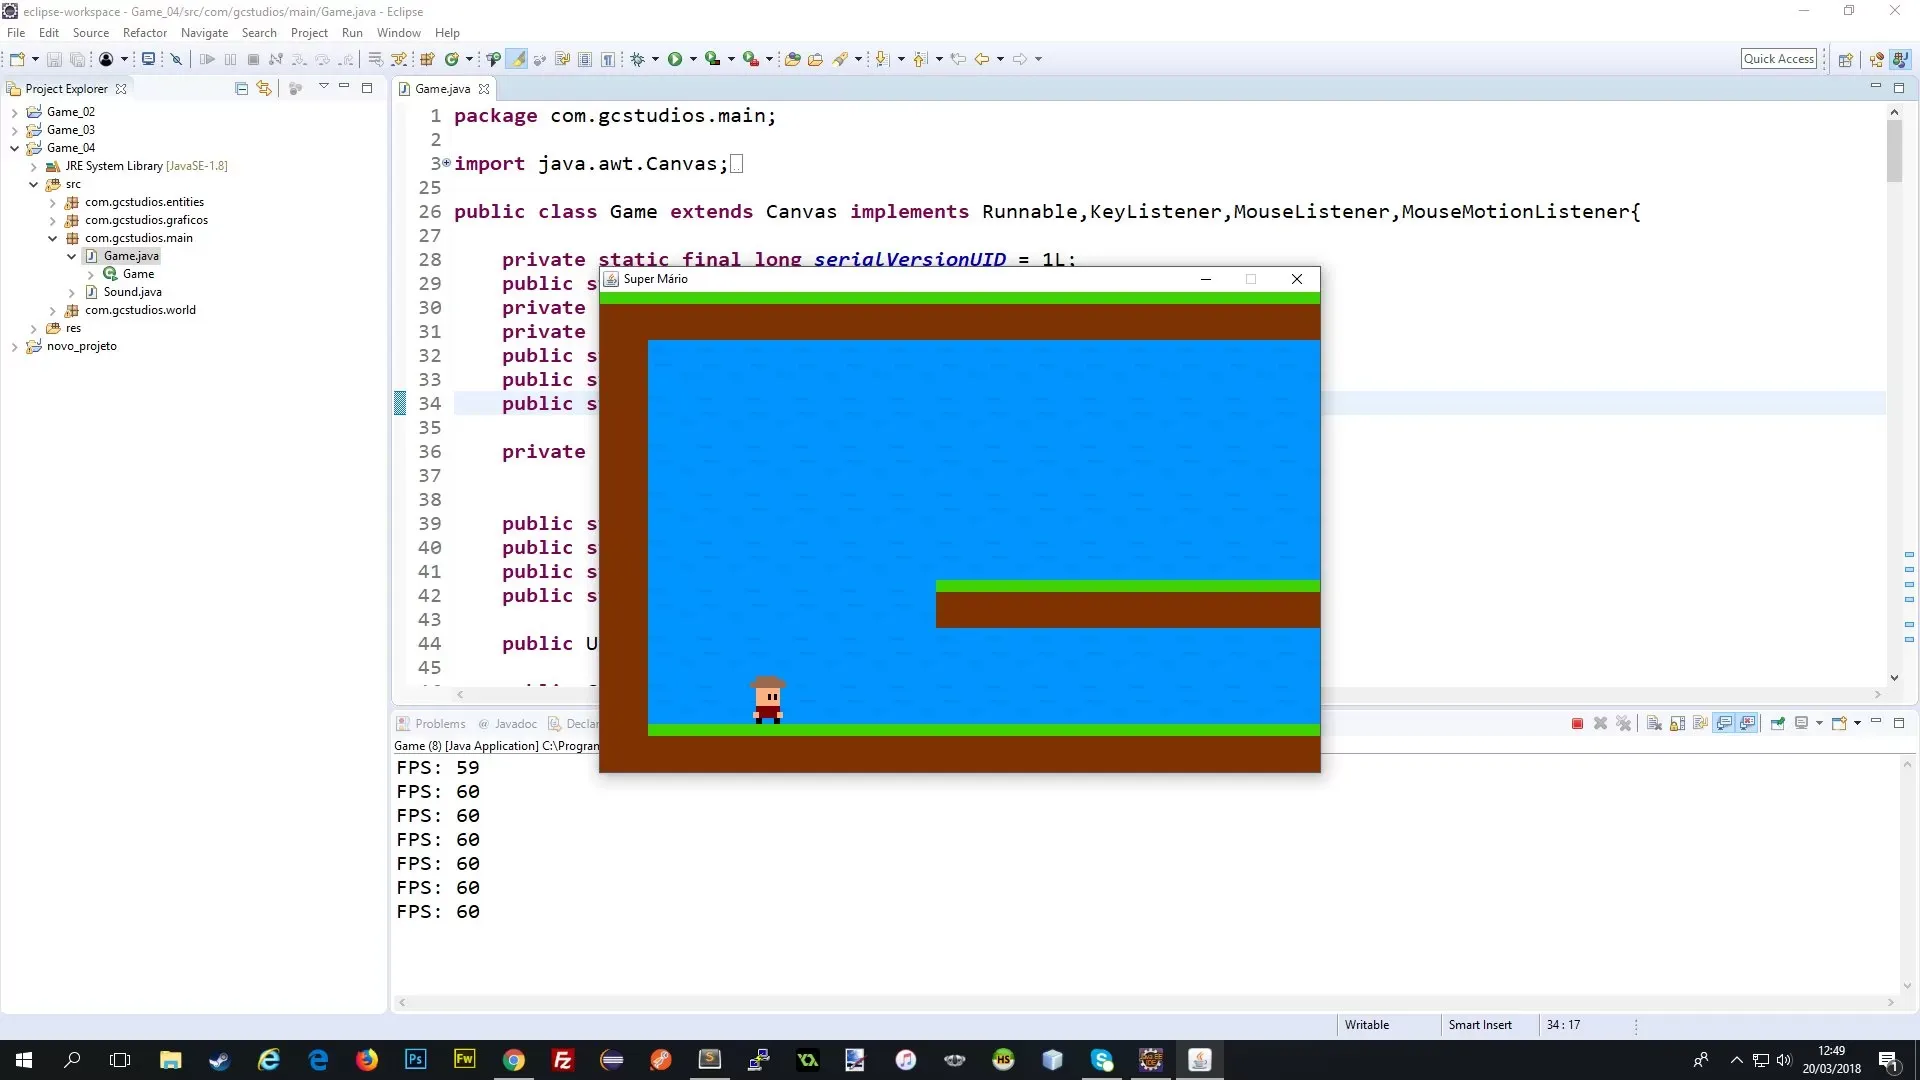
Task: Toggle Block Selection Mode icon
Action: pyautogui.click(x=585, y=59)
